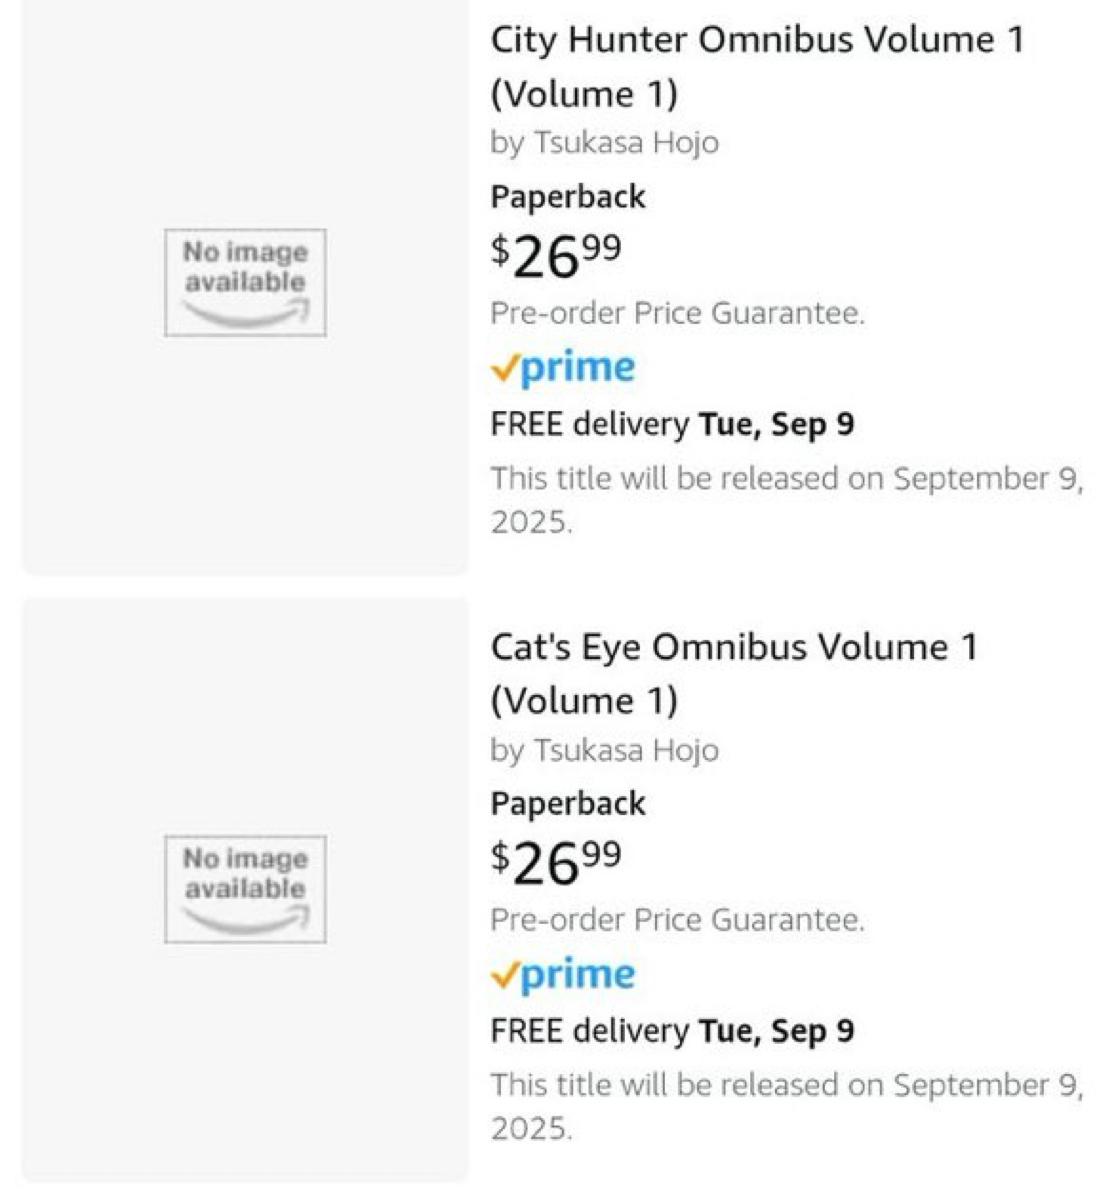Click the Cat's Eye no-image placeholder icon
Screen dimensions: 1116x1196
245,889
